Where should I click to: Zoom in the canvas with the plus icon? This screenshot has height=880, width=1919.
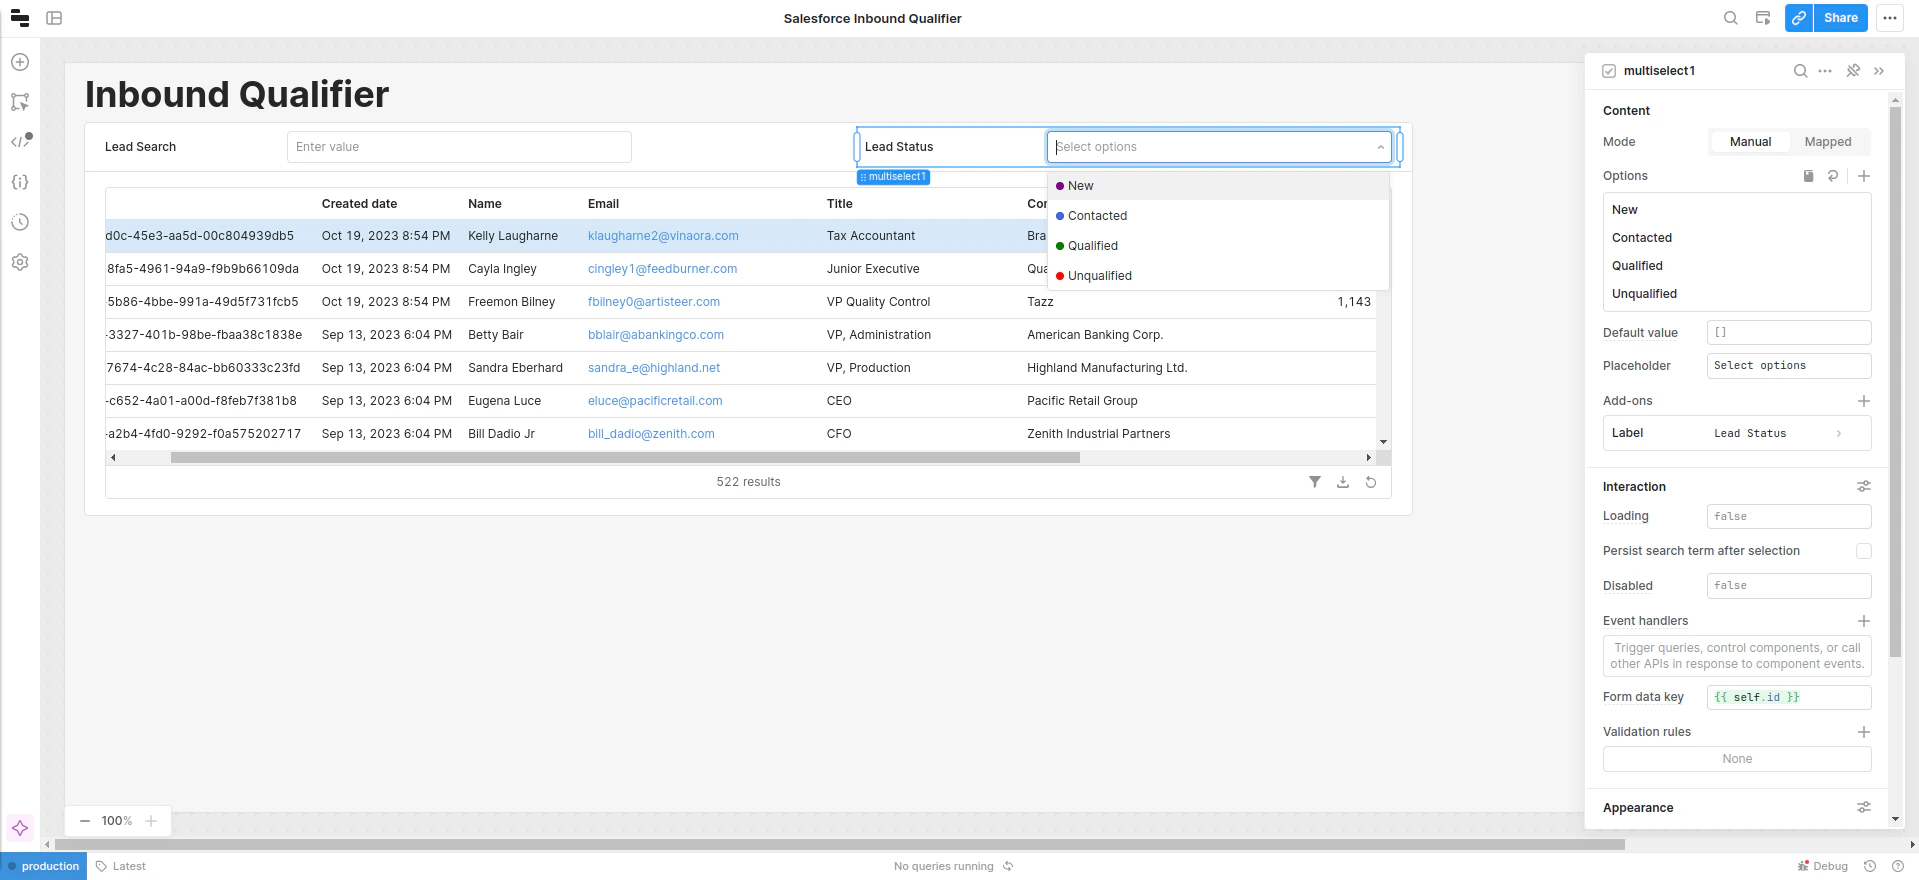(151, 821)
